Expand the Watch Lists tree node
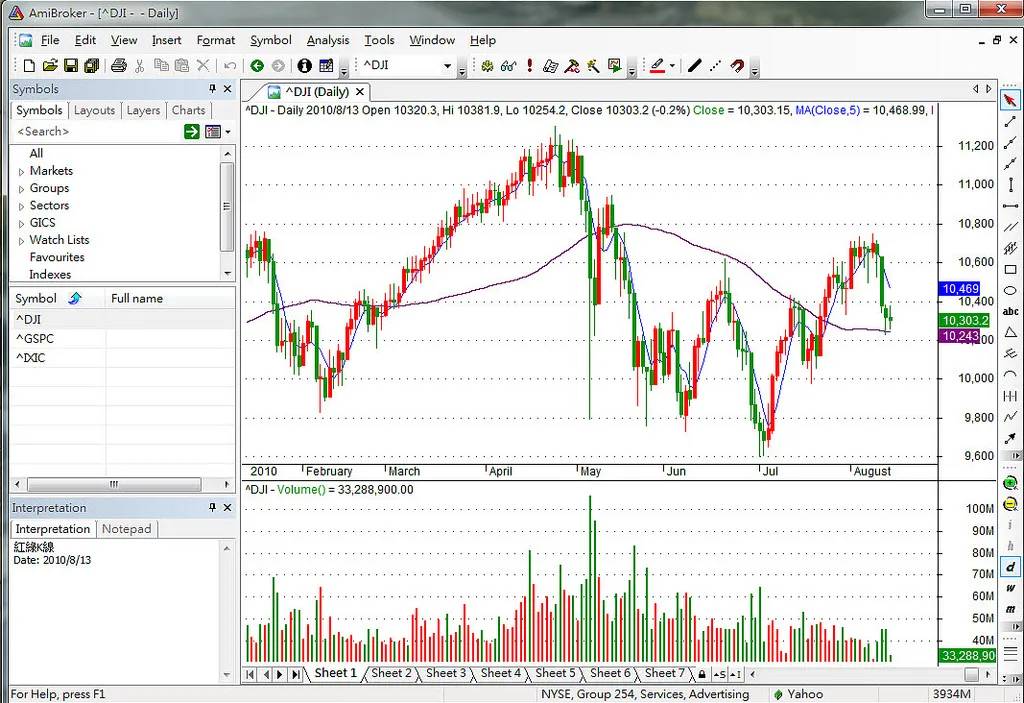The height and width of the screenshot is (703, 1024). point(22,240)
